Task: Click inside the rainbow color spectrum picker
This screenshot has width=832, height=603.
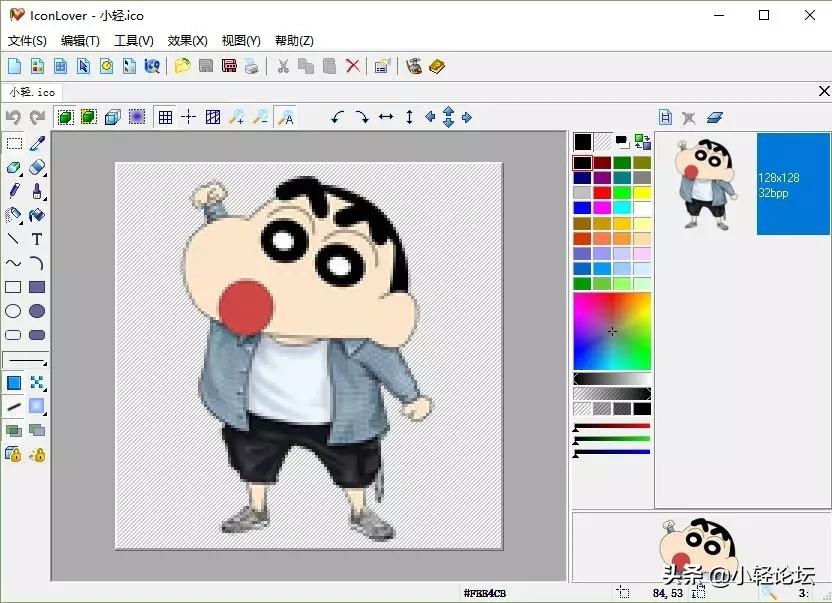Action: tap(612, 331)
